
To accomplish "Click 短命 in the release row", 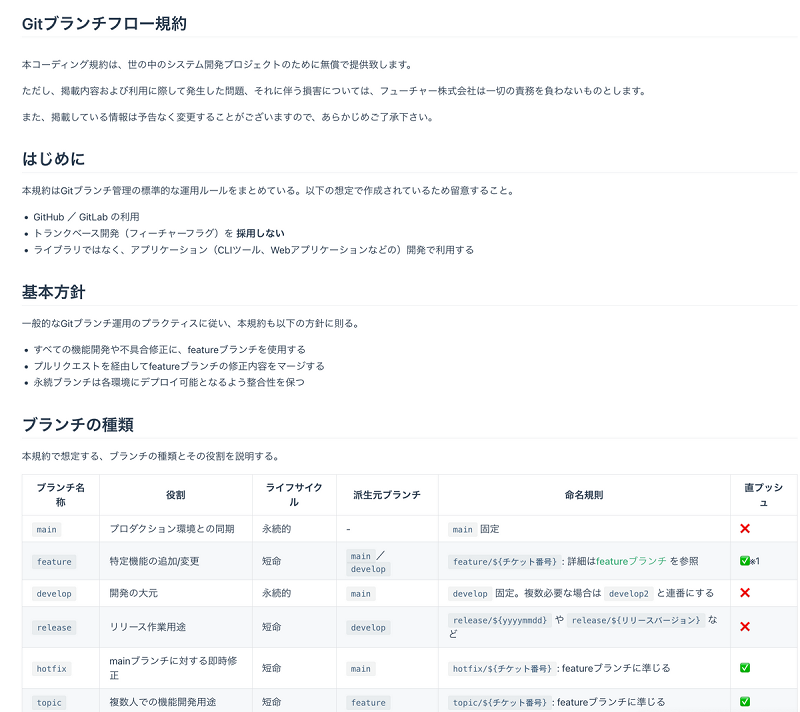I will [271, 626].
